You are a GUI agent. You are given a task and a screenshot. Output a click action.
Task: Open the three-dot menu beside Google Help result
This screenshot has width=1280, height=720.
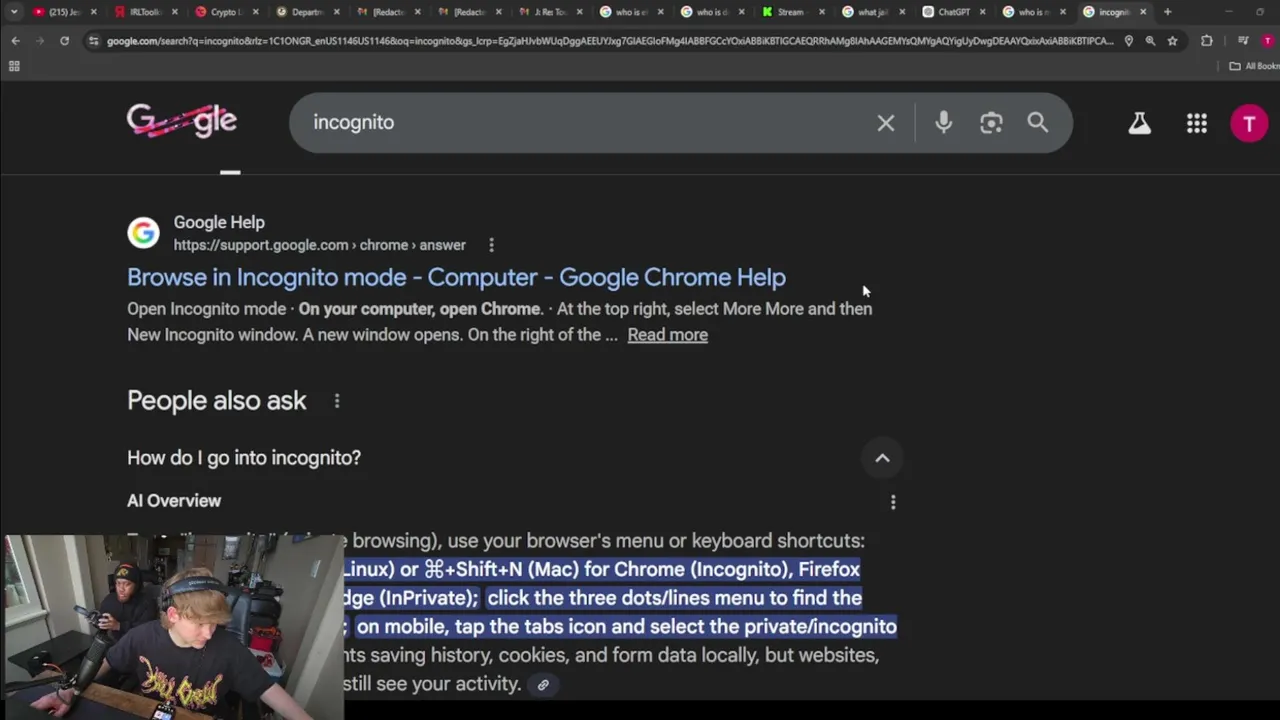[491, 245]
